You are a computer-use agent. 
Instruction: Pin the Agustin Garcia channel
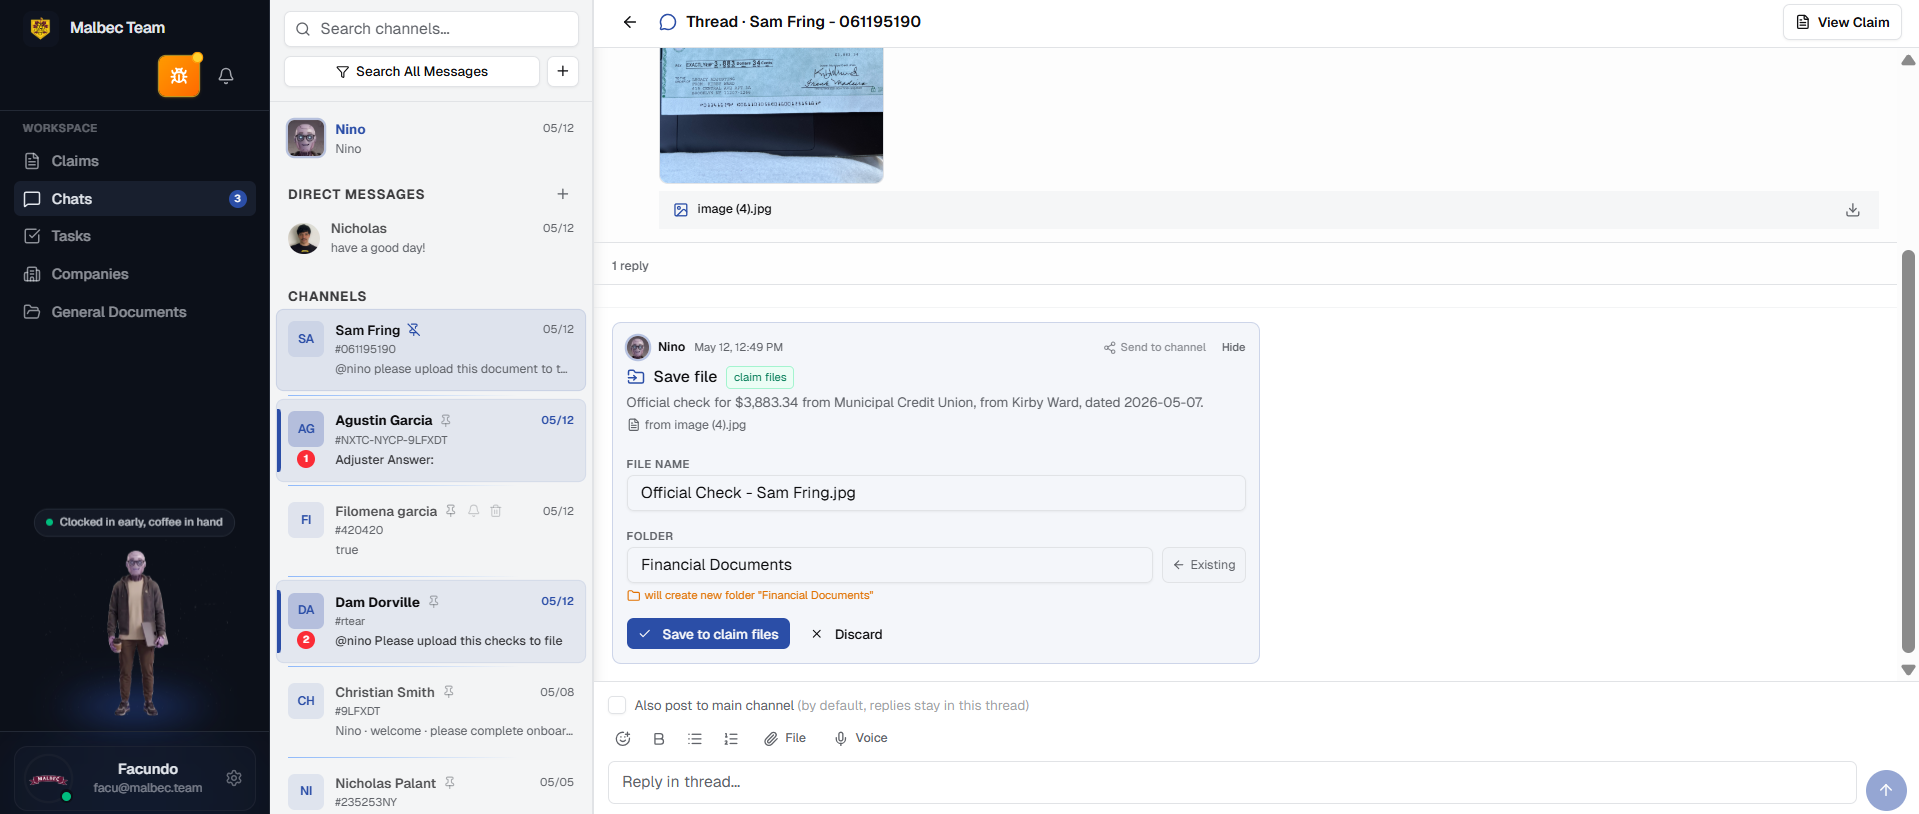pyautogui.click(x=446, y=420)
